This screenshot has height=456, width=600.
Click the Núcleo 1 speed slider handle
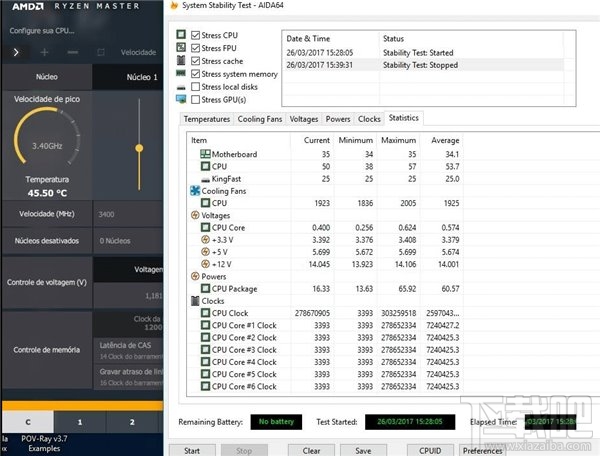[139, 148]
